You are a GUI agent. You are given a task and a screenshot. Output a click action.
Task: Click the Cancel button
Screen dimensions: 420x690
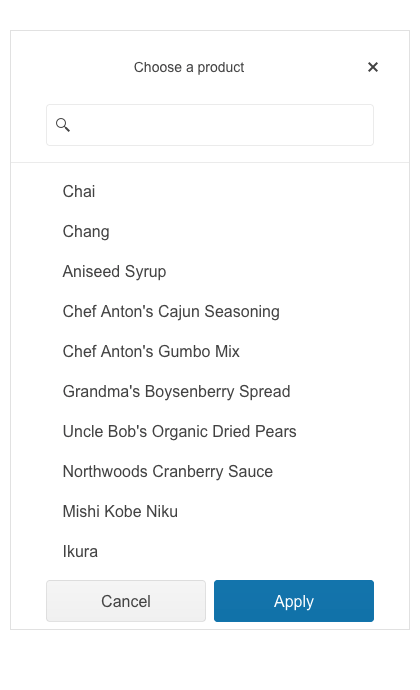pos(126,601)
